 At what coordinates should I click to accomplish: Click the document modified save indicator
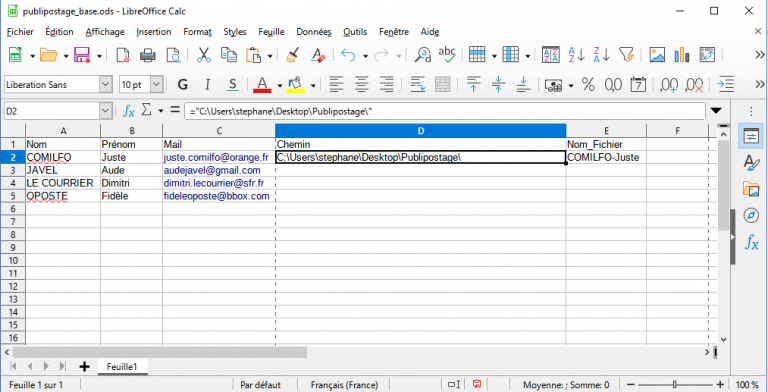click(x=477, y=385)
